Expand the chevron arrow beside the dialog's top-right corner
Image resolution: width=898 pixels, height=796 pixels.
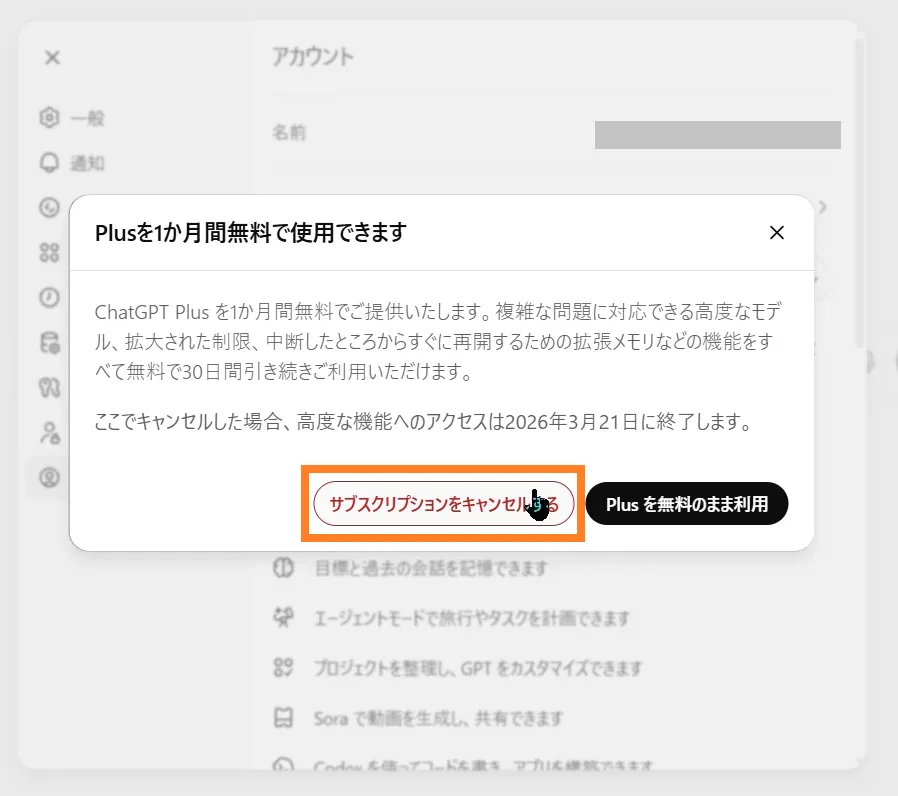(823, 207)
